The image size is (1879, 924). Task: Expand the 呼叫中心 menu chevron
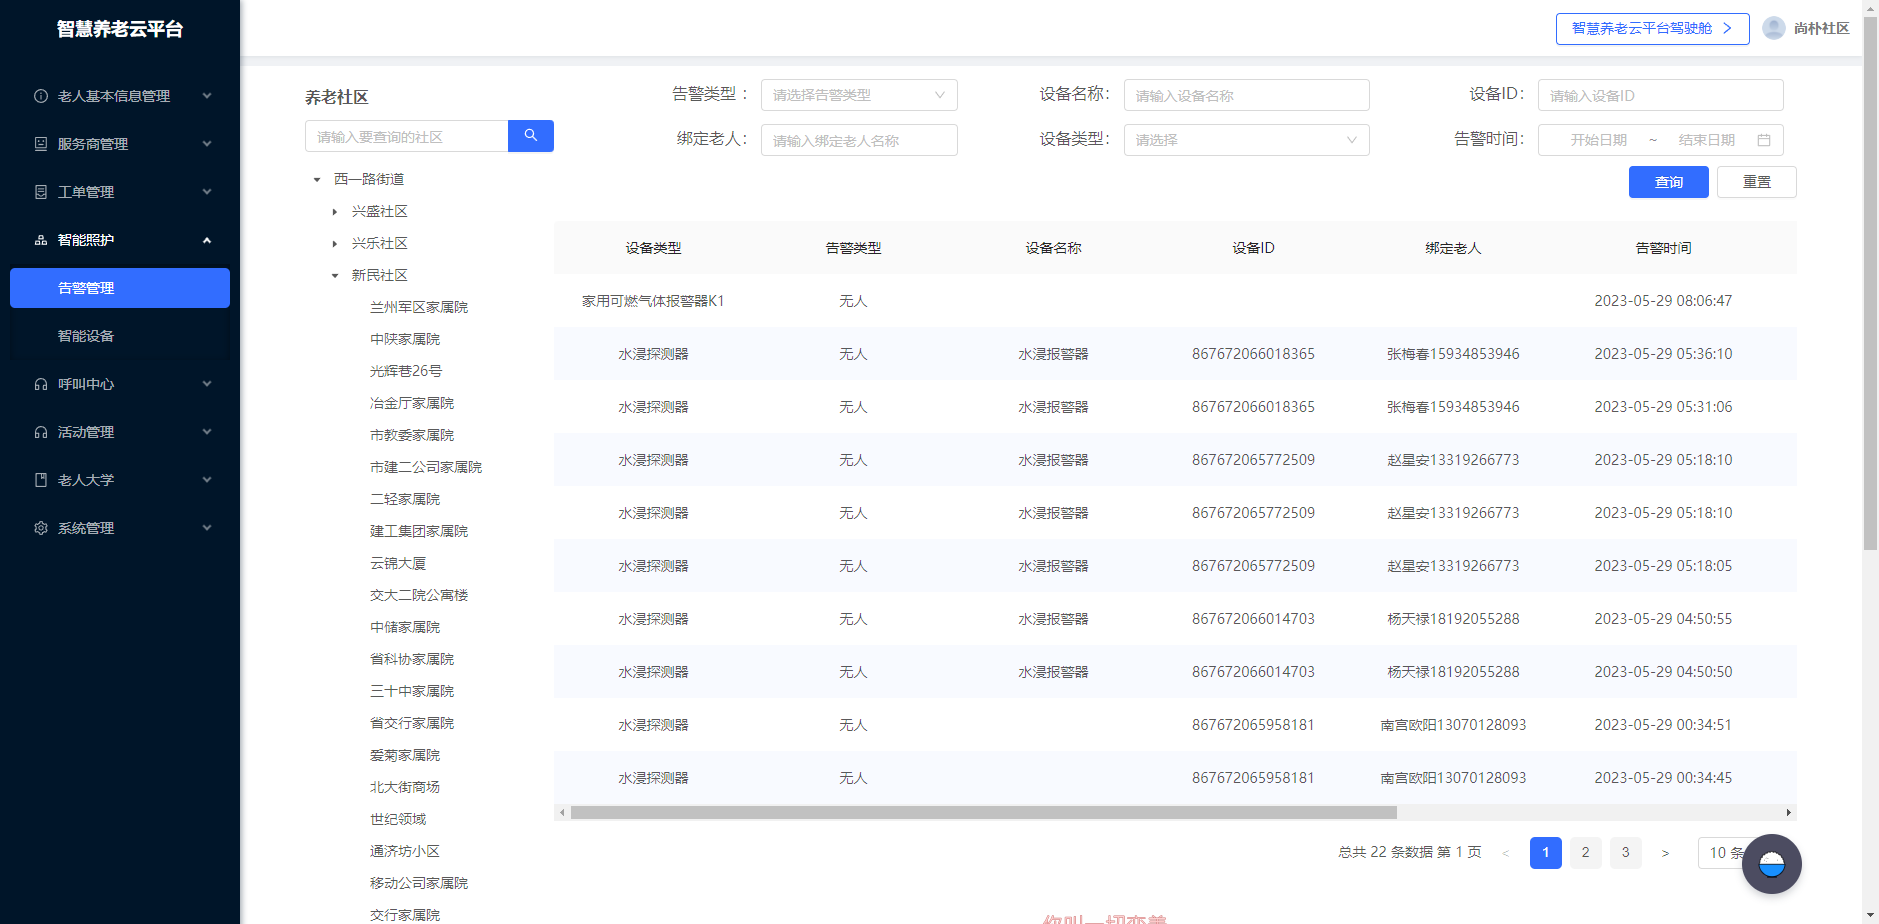(x=207, y=384)
